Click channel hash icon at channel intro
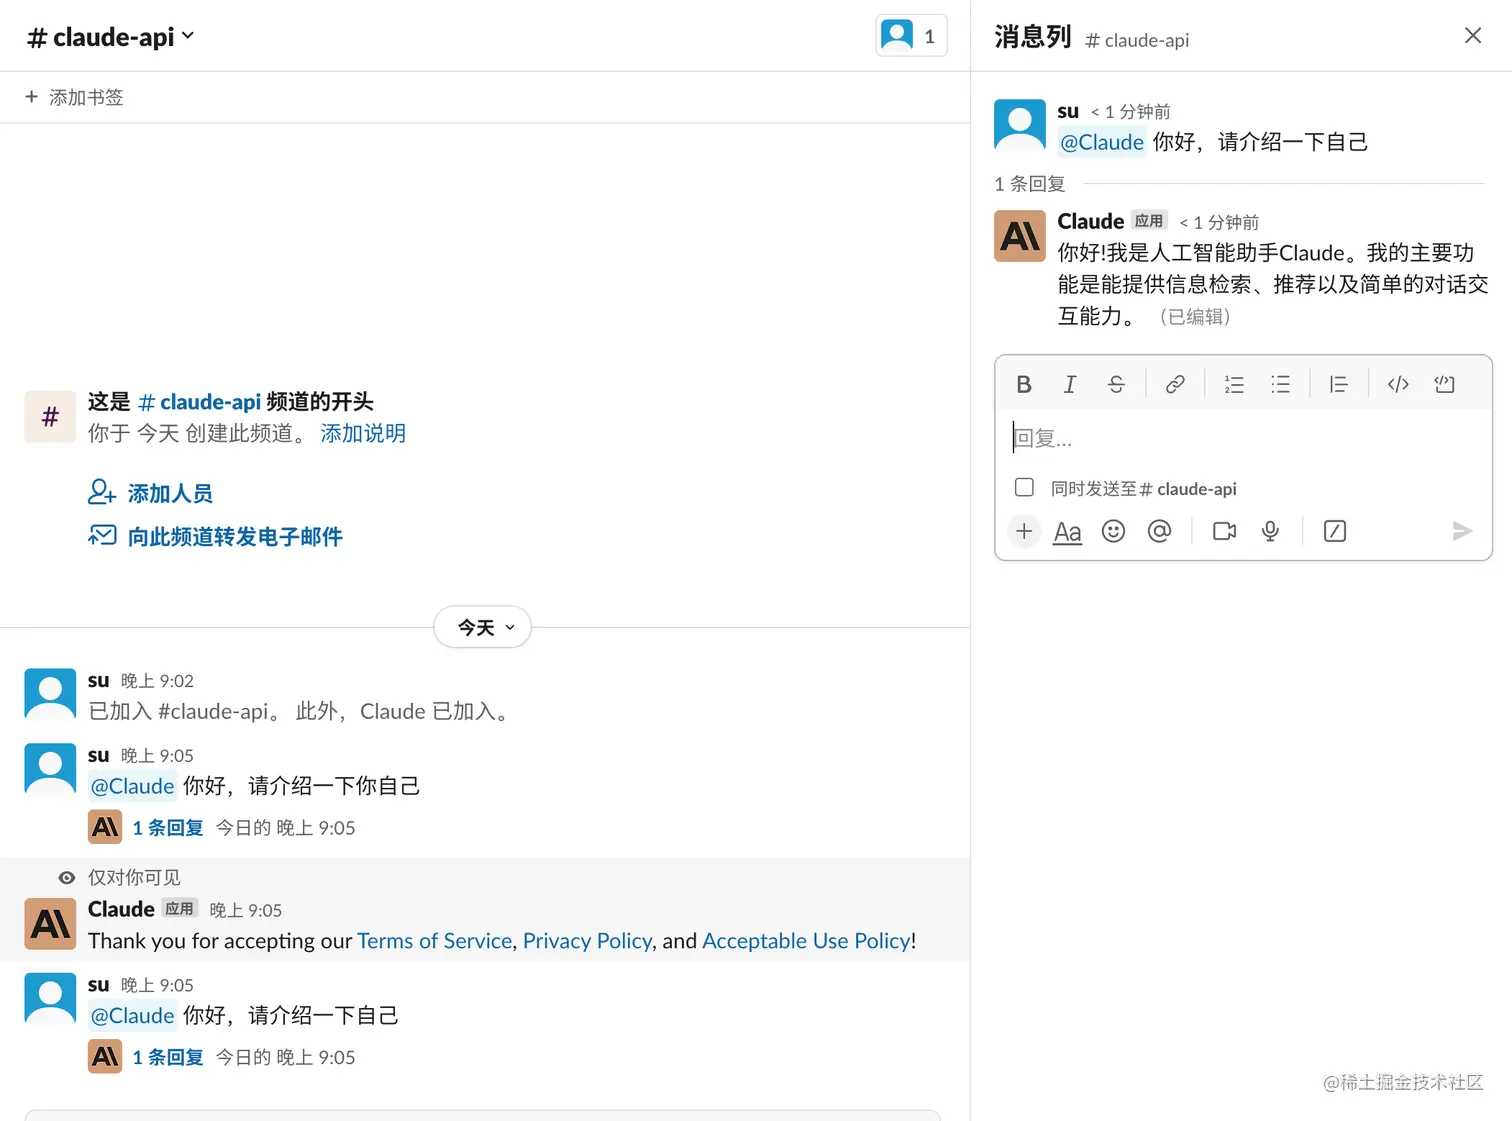 coord(50,417)
